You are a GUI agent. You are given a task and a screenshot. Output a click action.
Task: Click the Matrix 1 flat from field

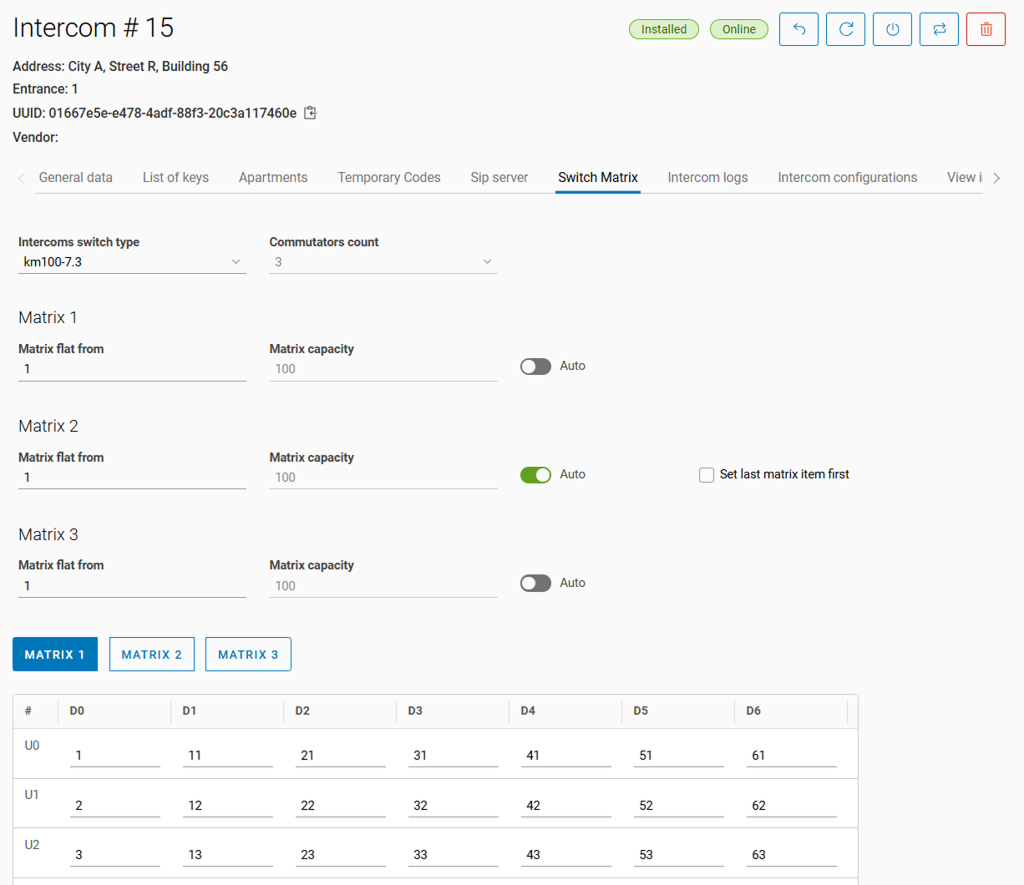[132, 369]
